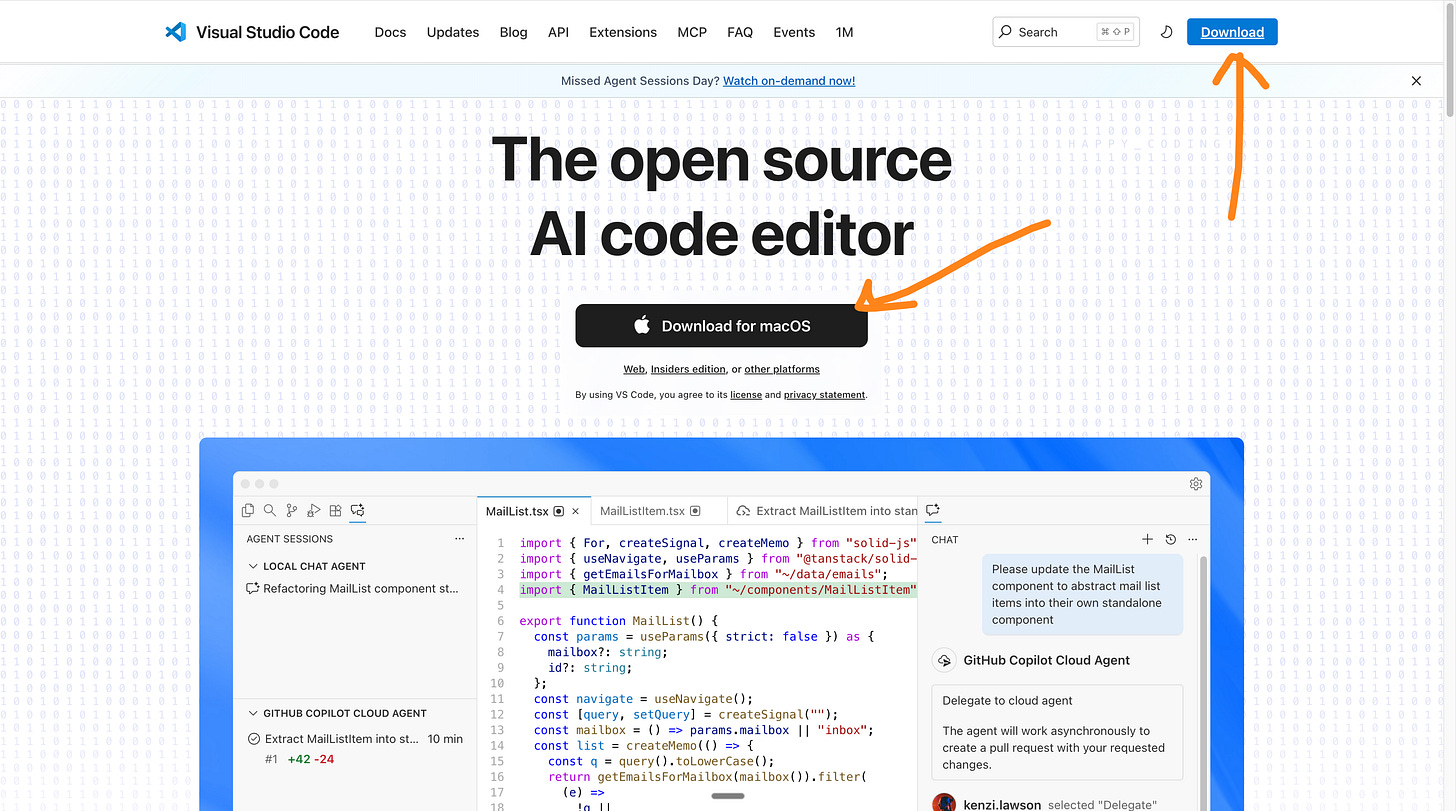Image resolution: width=1456 pixels, height=811 pixels.
Task: Click the modified indicator on the MailList.tsx tab
Action: pyautogui.click(x=559, y=511)
